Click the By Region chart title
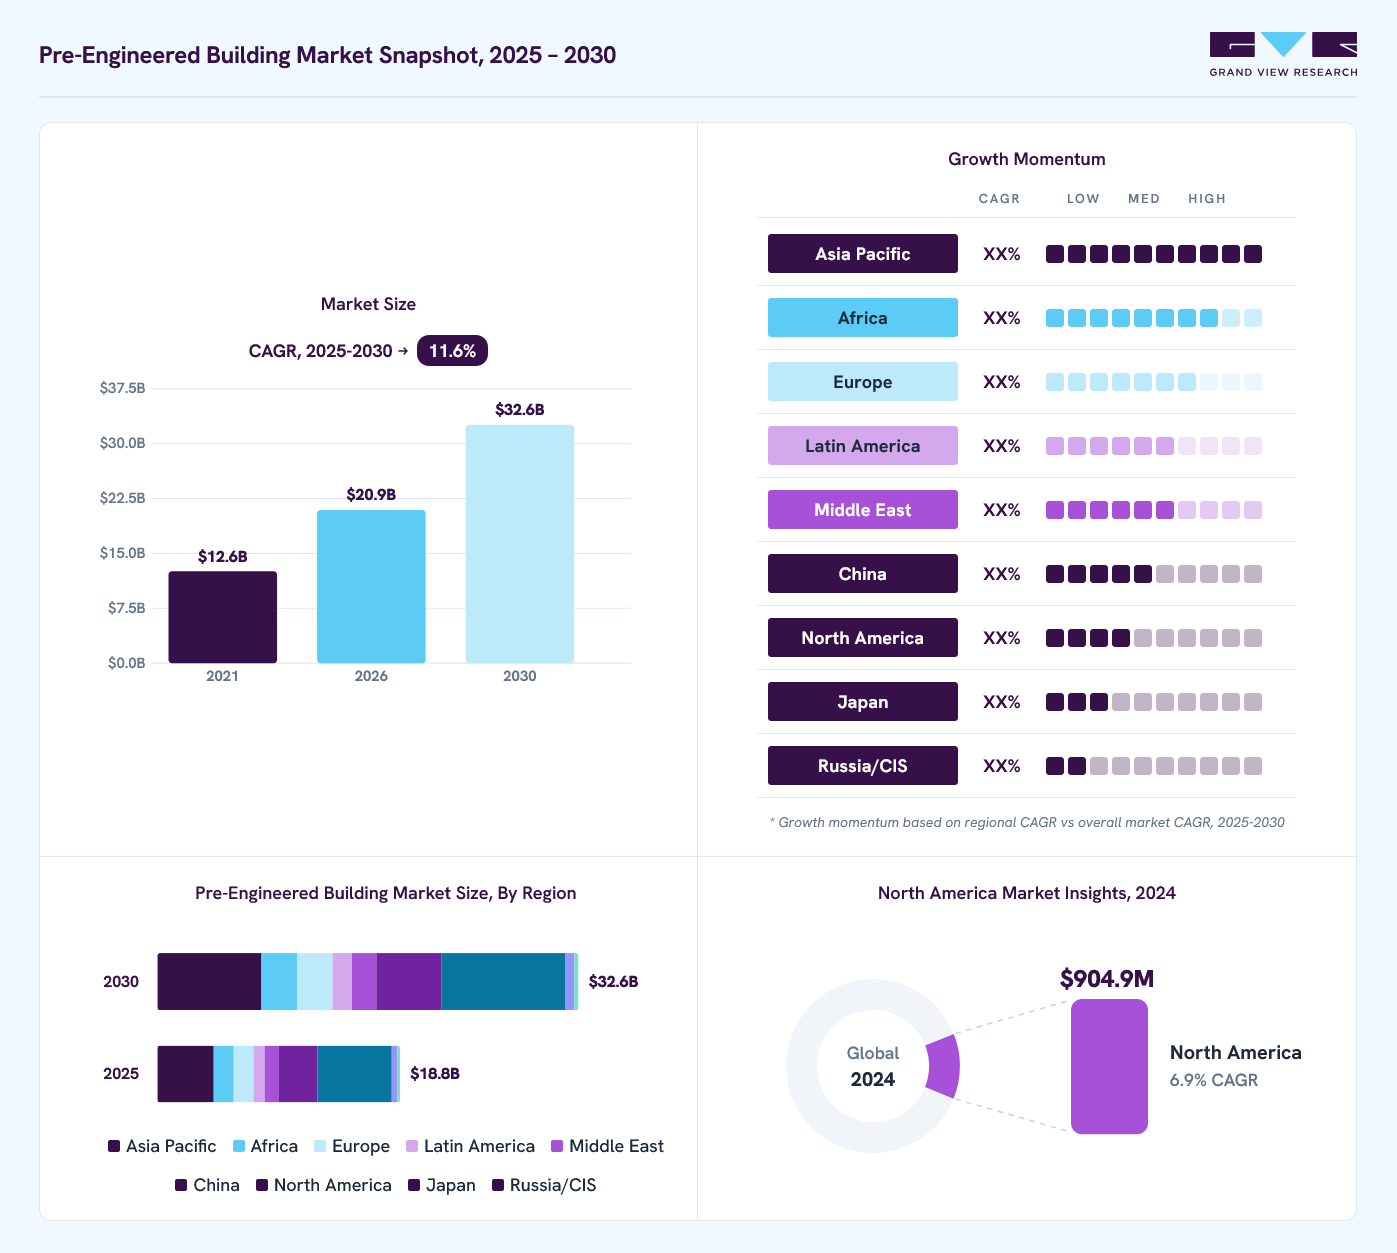This screenshot has height=1253, width=1397. 385,893
